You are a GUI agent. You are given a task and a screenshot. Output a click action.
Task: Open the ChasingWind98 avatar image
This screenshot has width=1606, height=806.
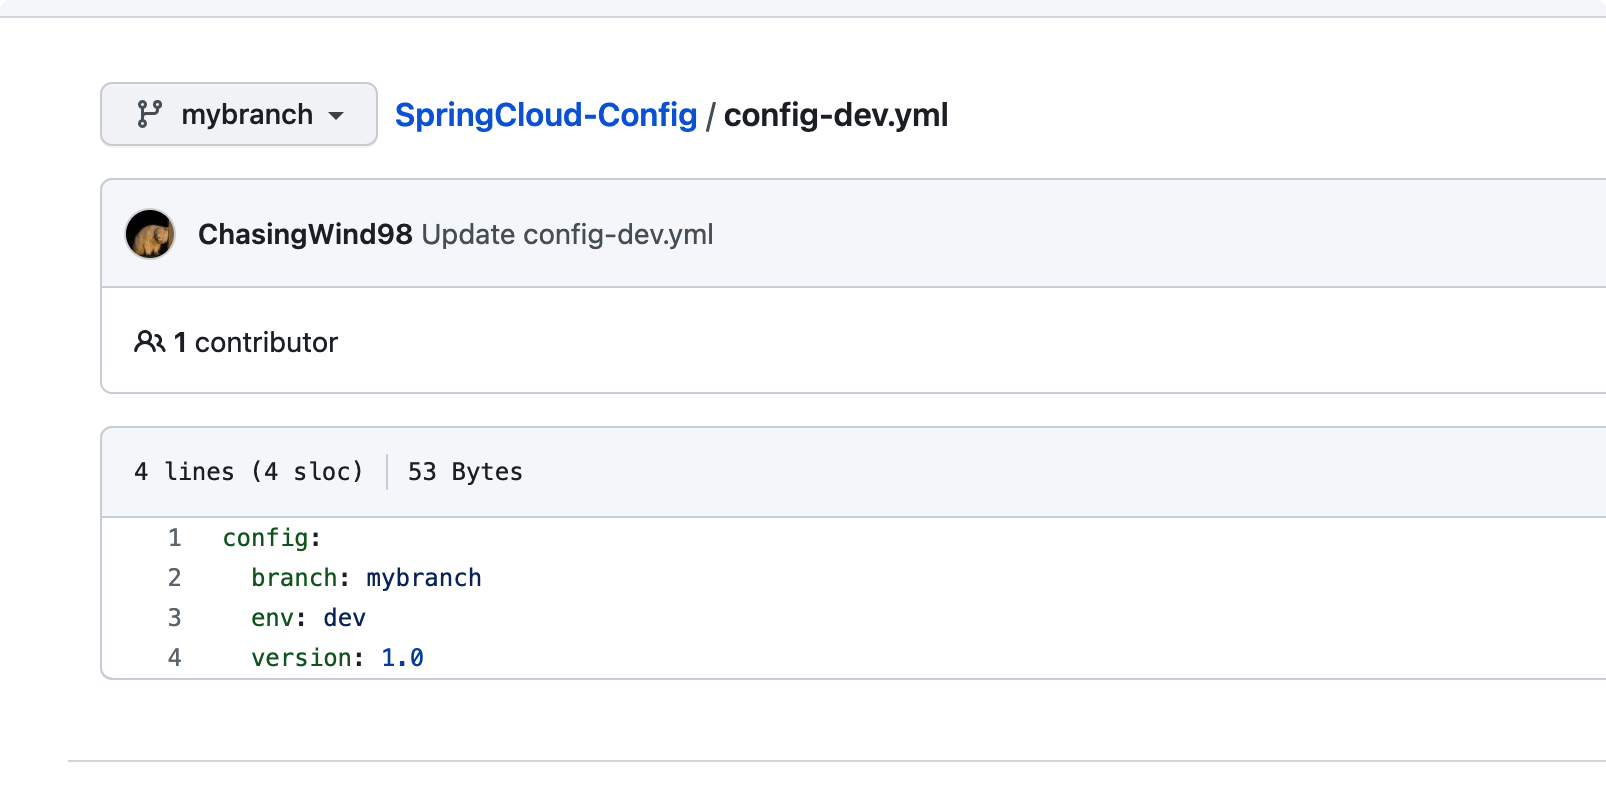[x=150, y=234]
